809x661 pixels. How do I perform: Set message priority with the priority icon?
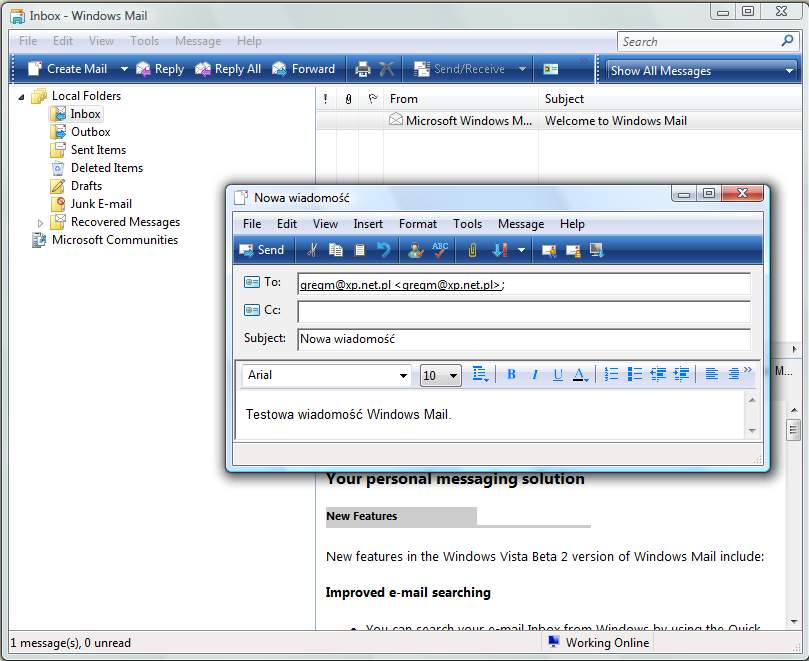(x=500, y=250)
